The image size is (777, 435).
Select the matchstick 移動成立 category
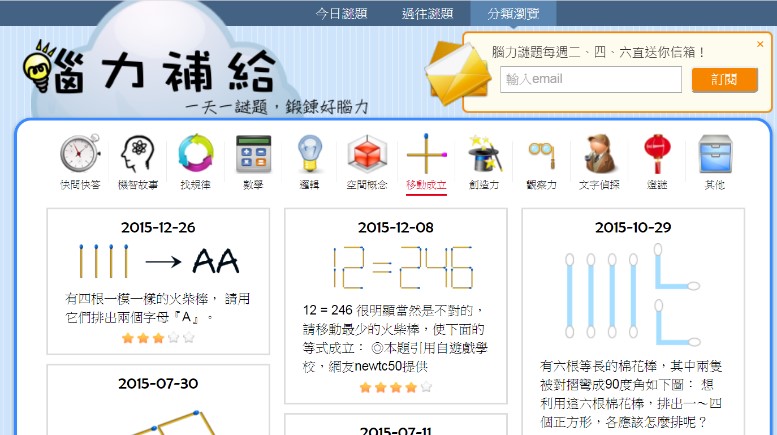[426, 156]
